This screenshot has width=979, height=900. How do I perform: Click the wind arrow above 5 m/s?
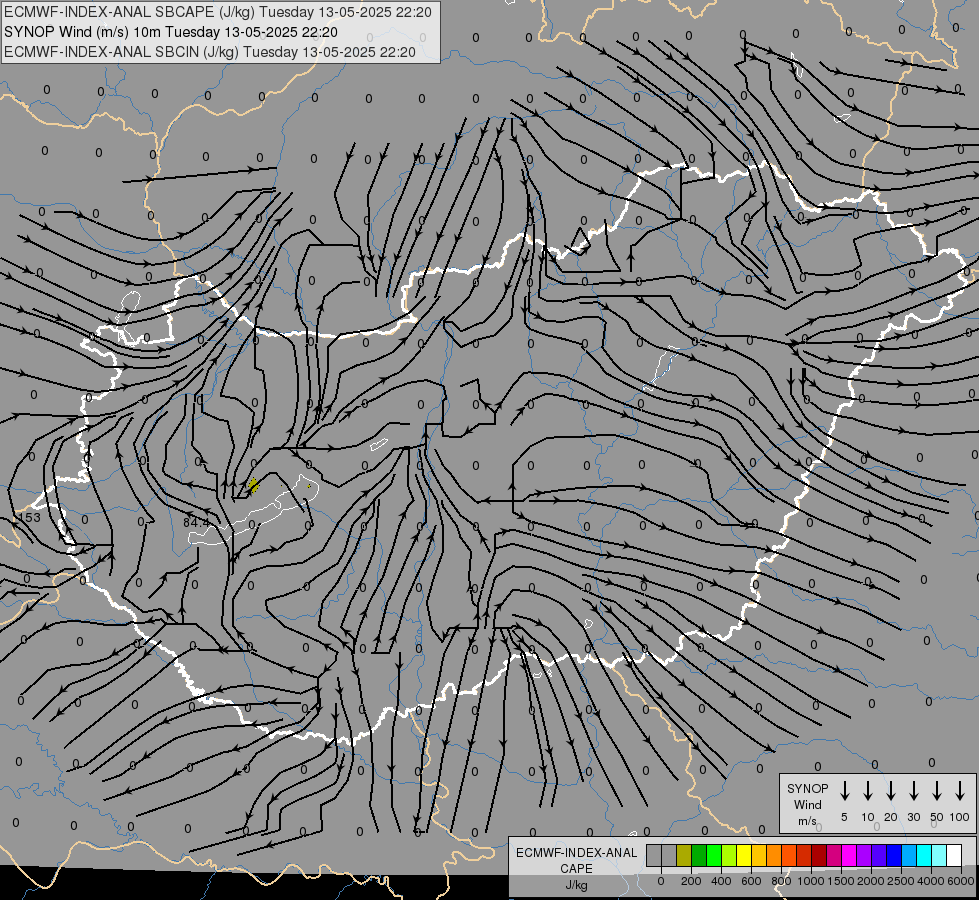pos(844,791)
